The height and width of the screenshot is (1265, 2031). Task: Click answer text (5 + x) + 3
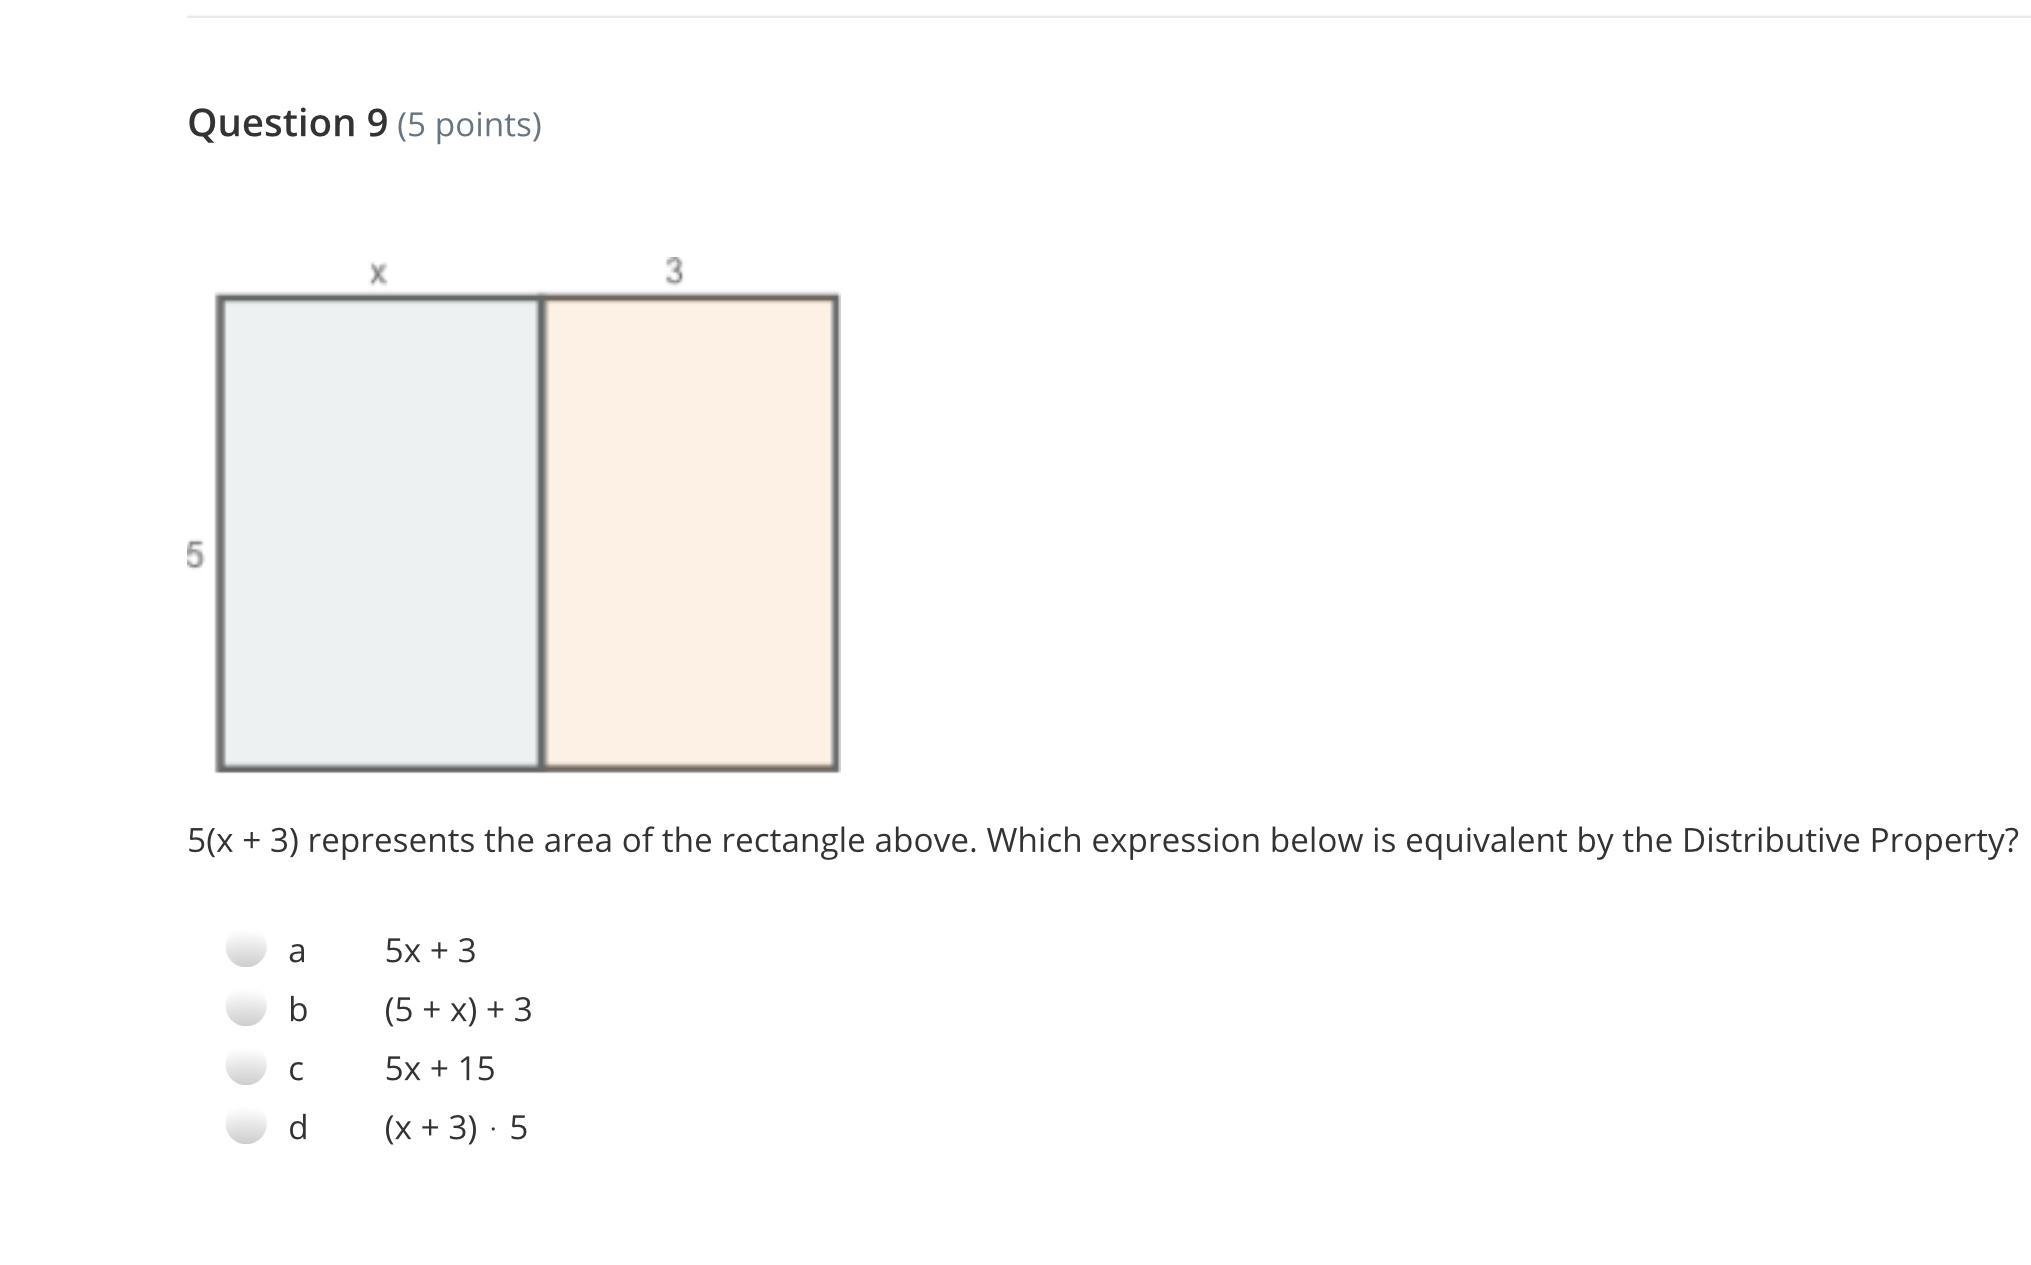[x=458, y=1009]
